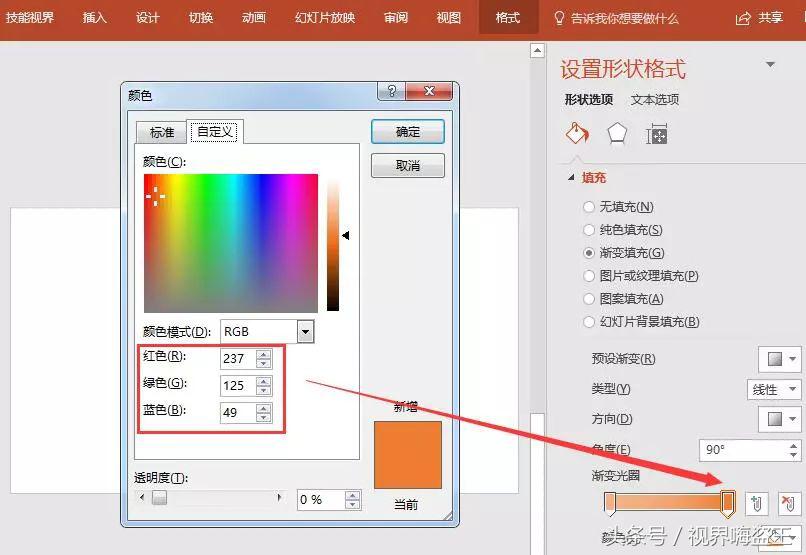Confirm color with the OK button
Viewport: 806px width, 555px height.
(408, 132)
